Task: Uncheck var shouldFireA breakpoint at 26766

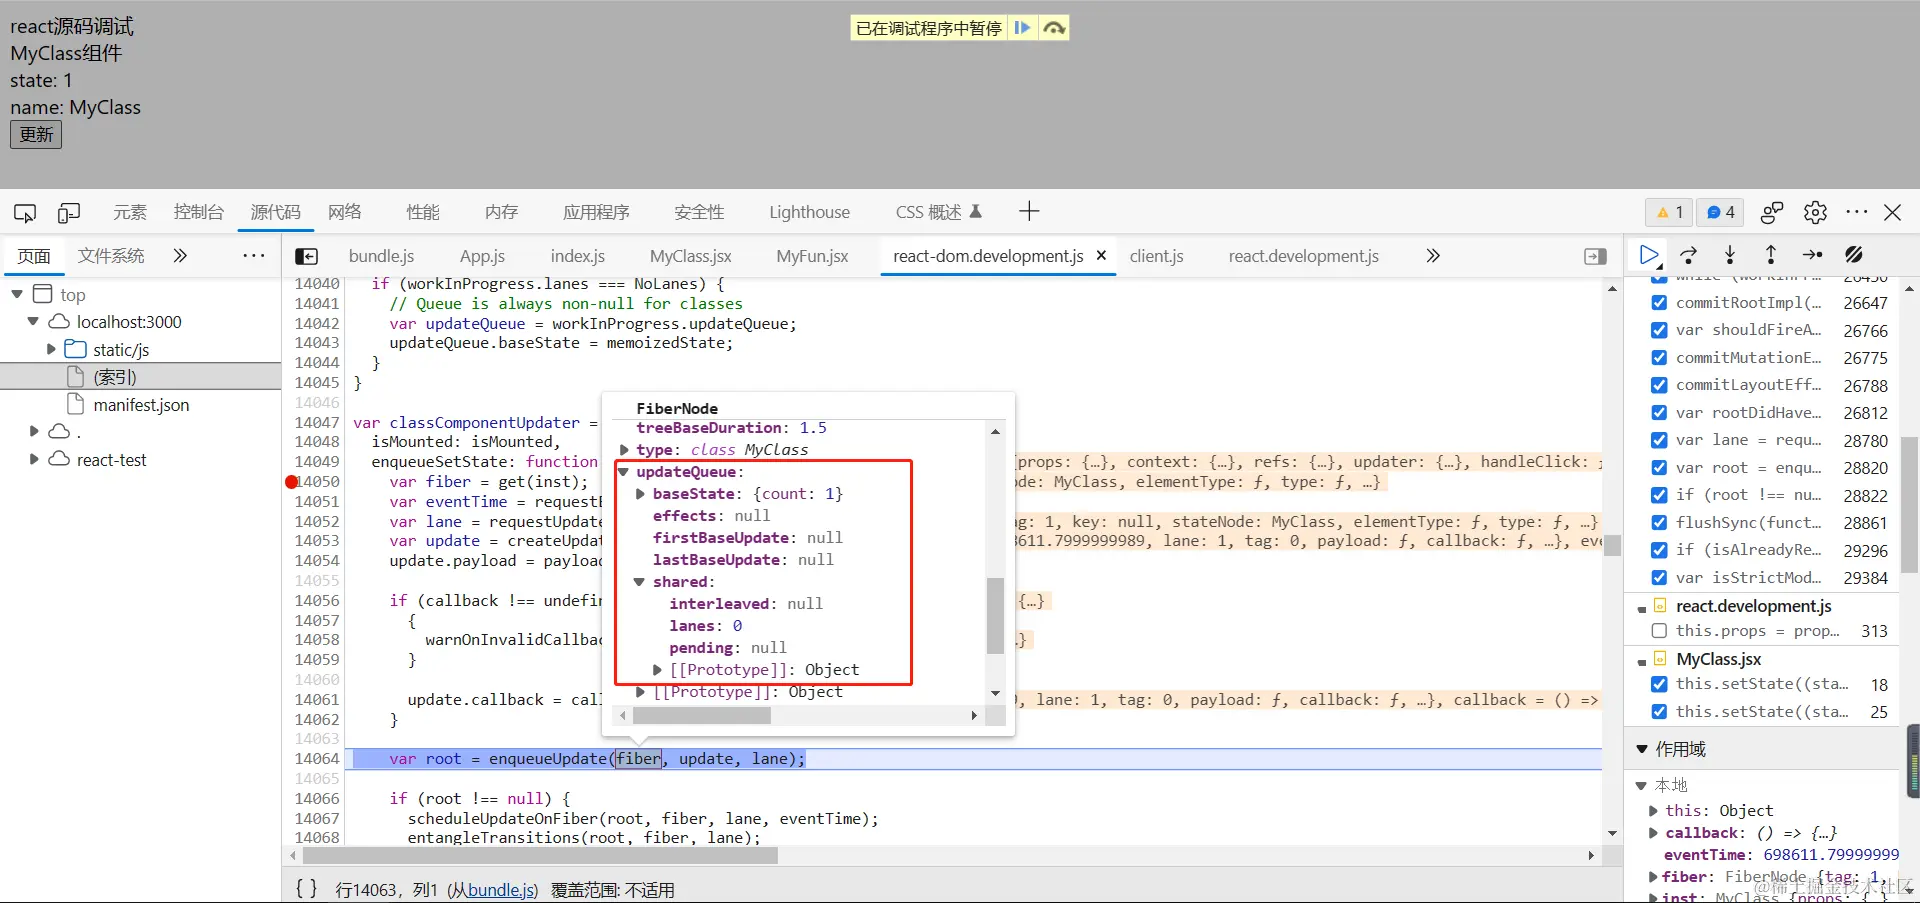Action: coord(1659,330)
